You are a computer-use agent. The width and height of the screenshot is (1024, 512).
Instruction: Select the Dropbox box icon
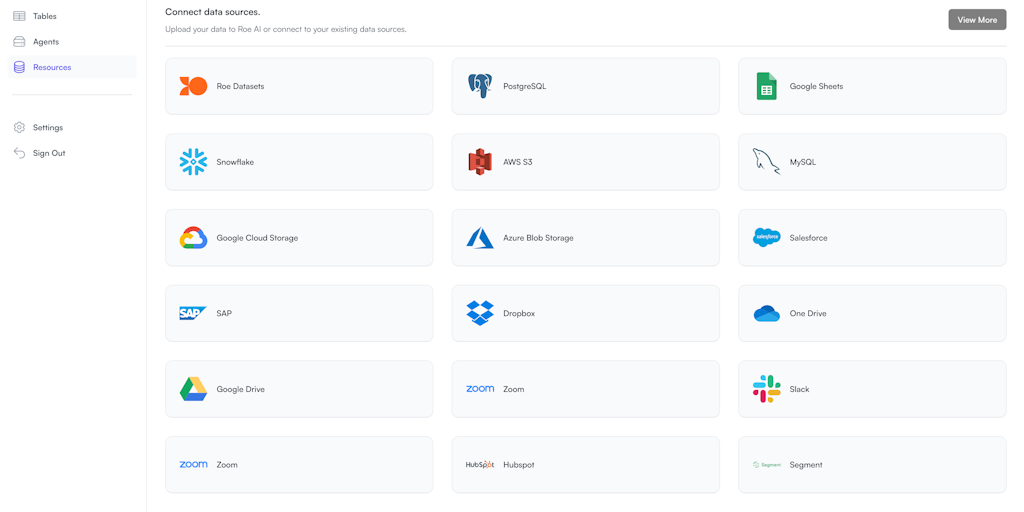coord(480,313)
